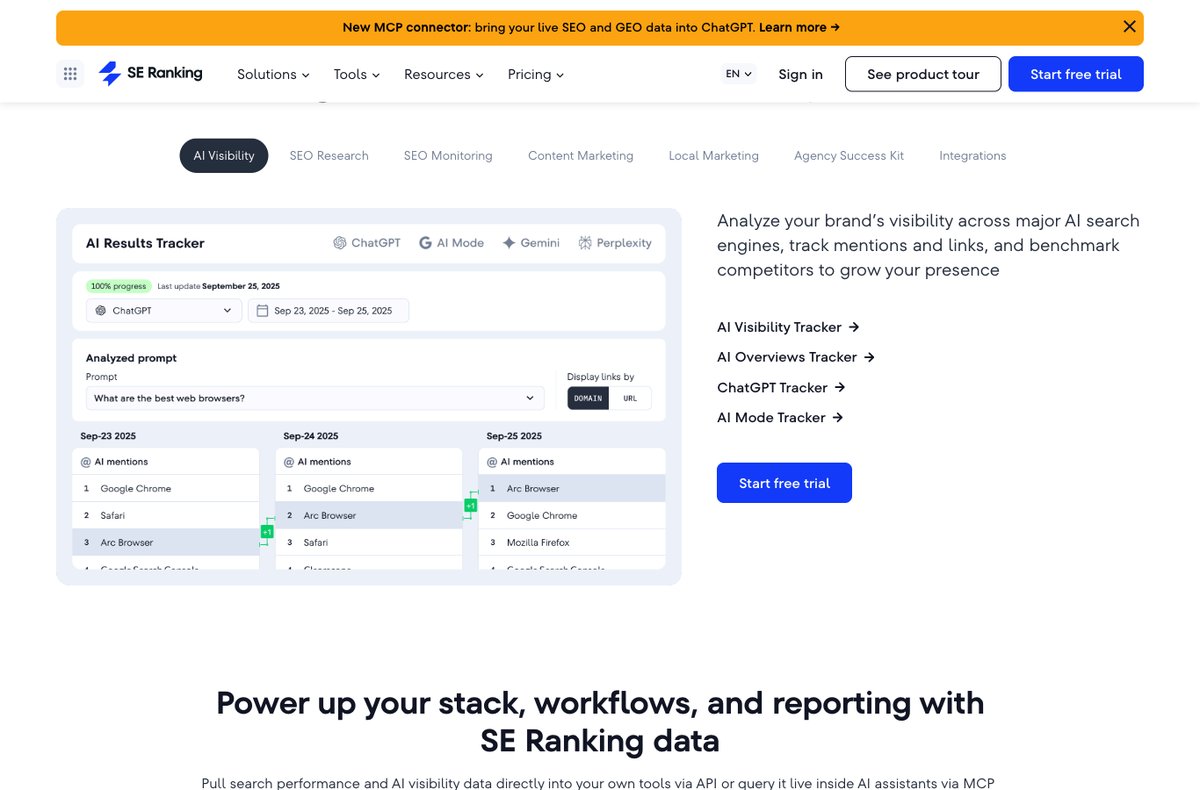Screen dimensions: 1200x790
Task: Expand the 'best web browsers' prompt dropdown
Action: tap(315, 398)
